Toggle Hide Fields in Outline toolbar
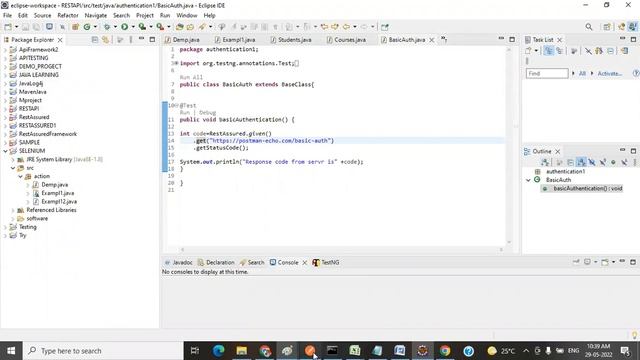 click(591, 162)
